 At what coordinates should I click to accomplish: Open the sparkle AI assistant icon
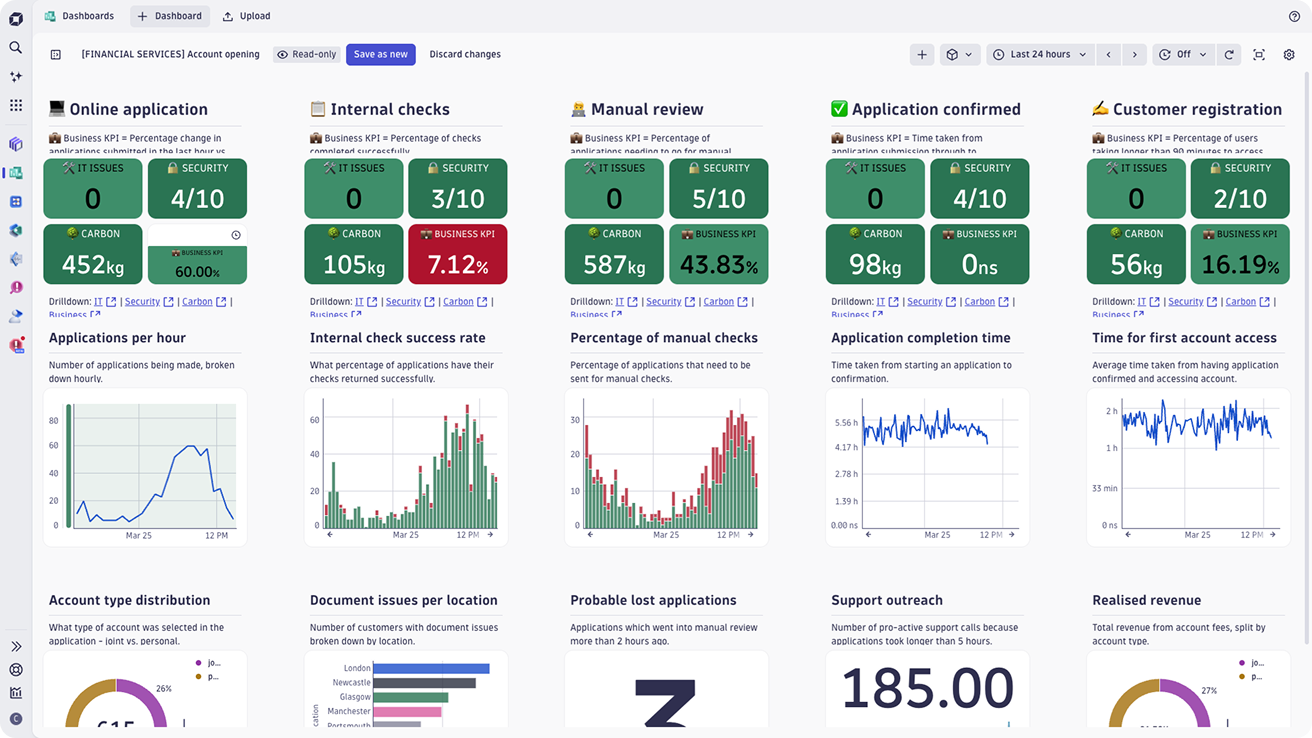[x=15, y=76]
